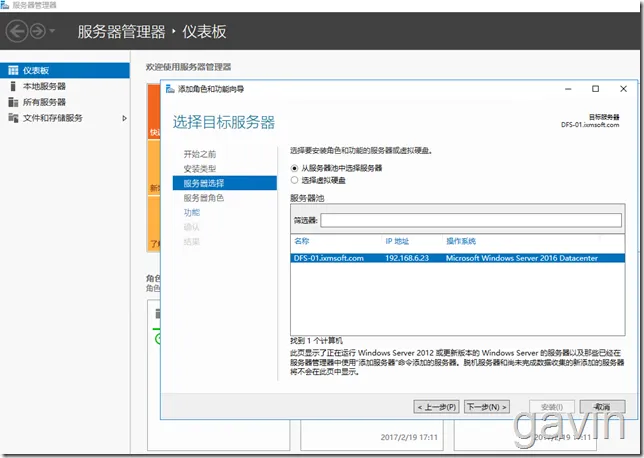Sort server pool by IP 地址 column
Screen dimensions: 644x458
tap(397, 241)
